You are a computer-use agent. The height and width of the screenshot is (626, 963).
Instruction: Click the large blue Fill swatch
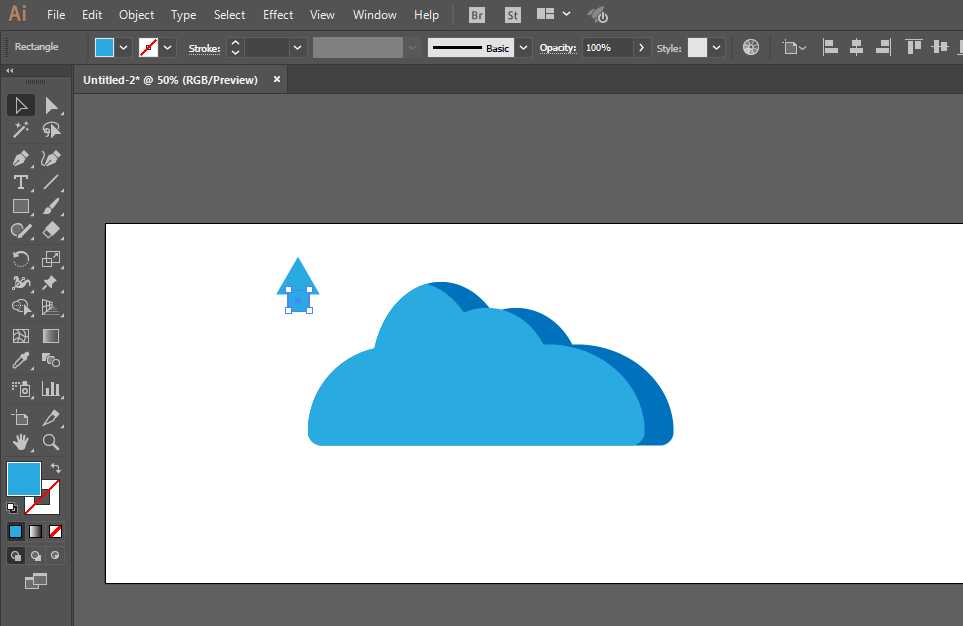tap(23, 479)
